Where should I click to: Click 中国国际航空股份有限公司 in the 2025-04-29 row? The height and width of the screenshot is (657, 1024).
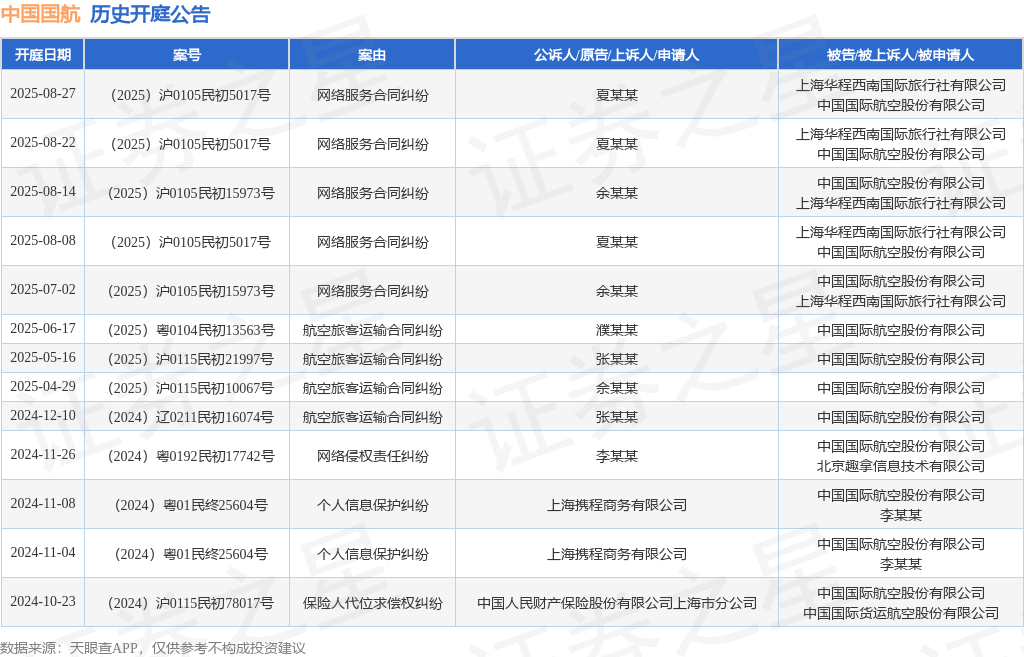pos(901,388)
